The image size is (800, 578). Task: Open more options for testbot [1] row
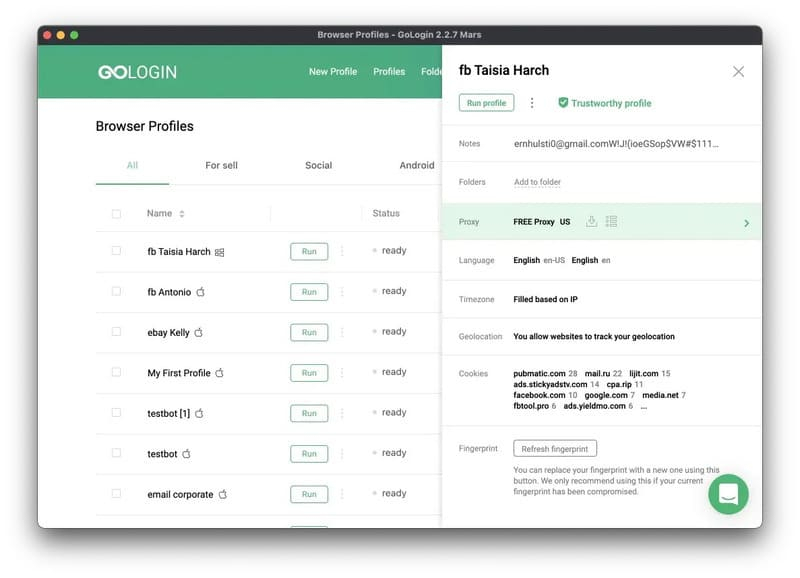tap(342, 413)
